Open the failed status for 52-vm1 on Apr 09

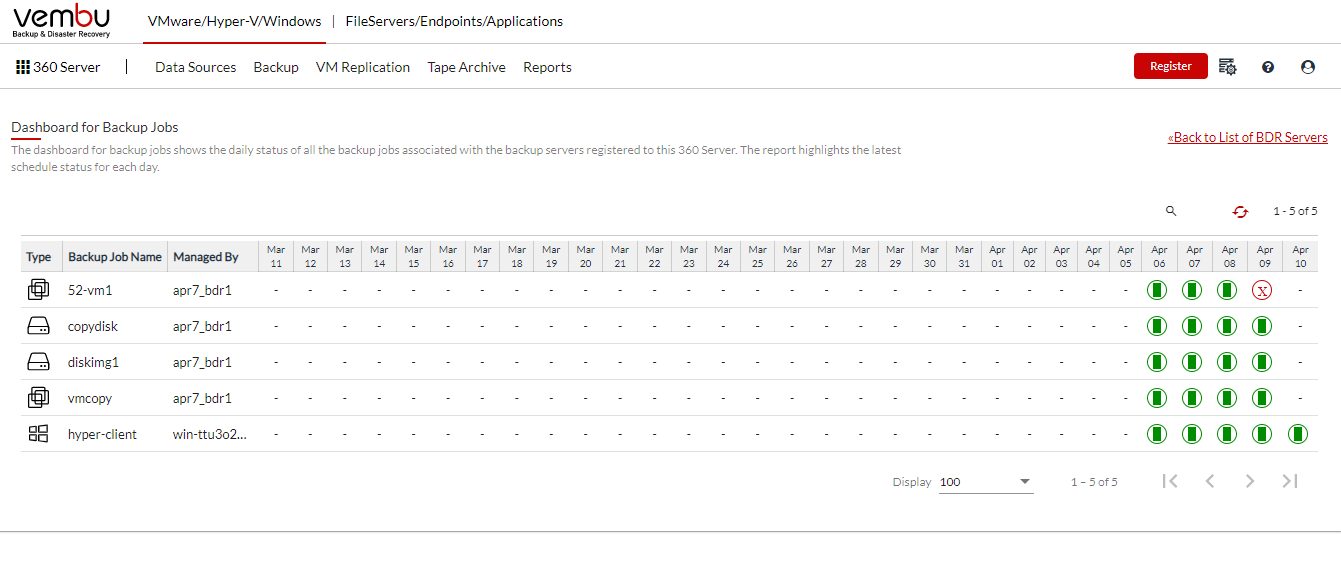pyautogui.click(x=1262, y=290)
